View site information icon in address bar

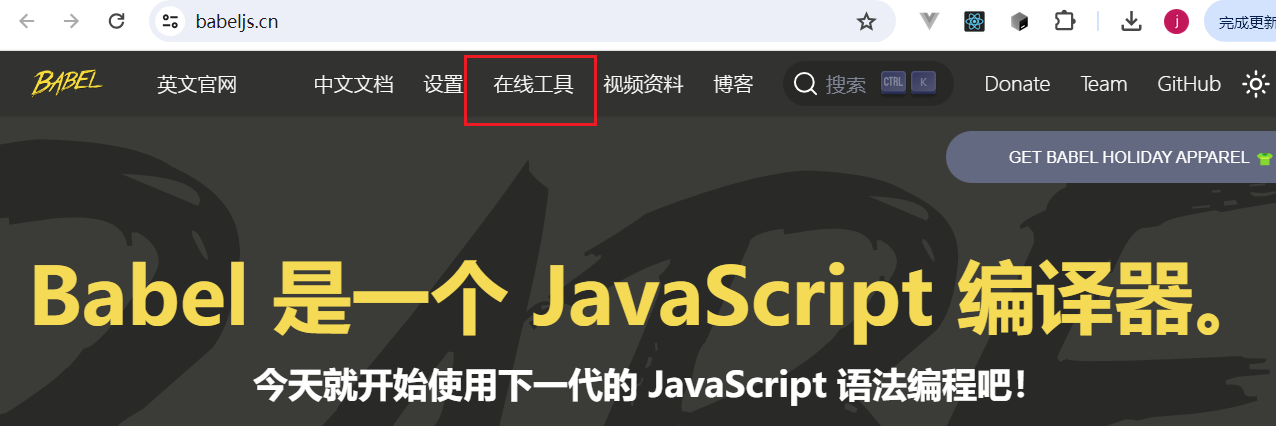[x=171, y=21]
